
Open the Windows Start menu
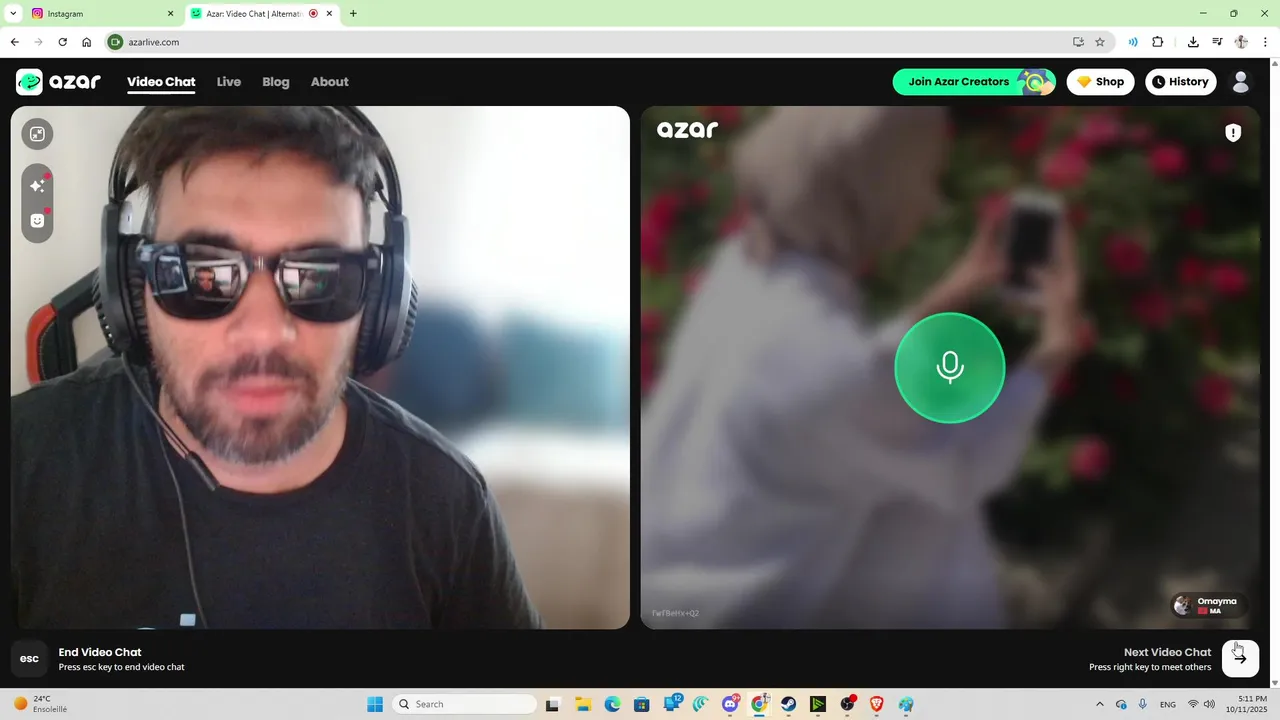coord(375,704)
